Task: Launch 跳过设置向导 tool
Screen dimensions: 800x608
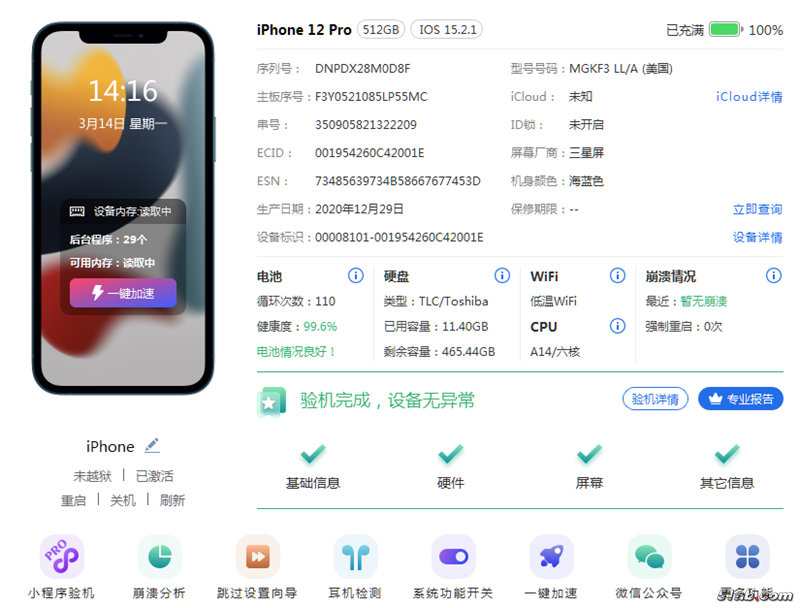Action: click(x=258, y=556)
